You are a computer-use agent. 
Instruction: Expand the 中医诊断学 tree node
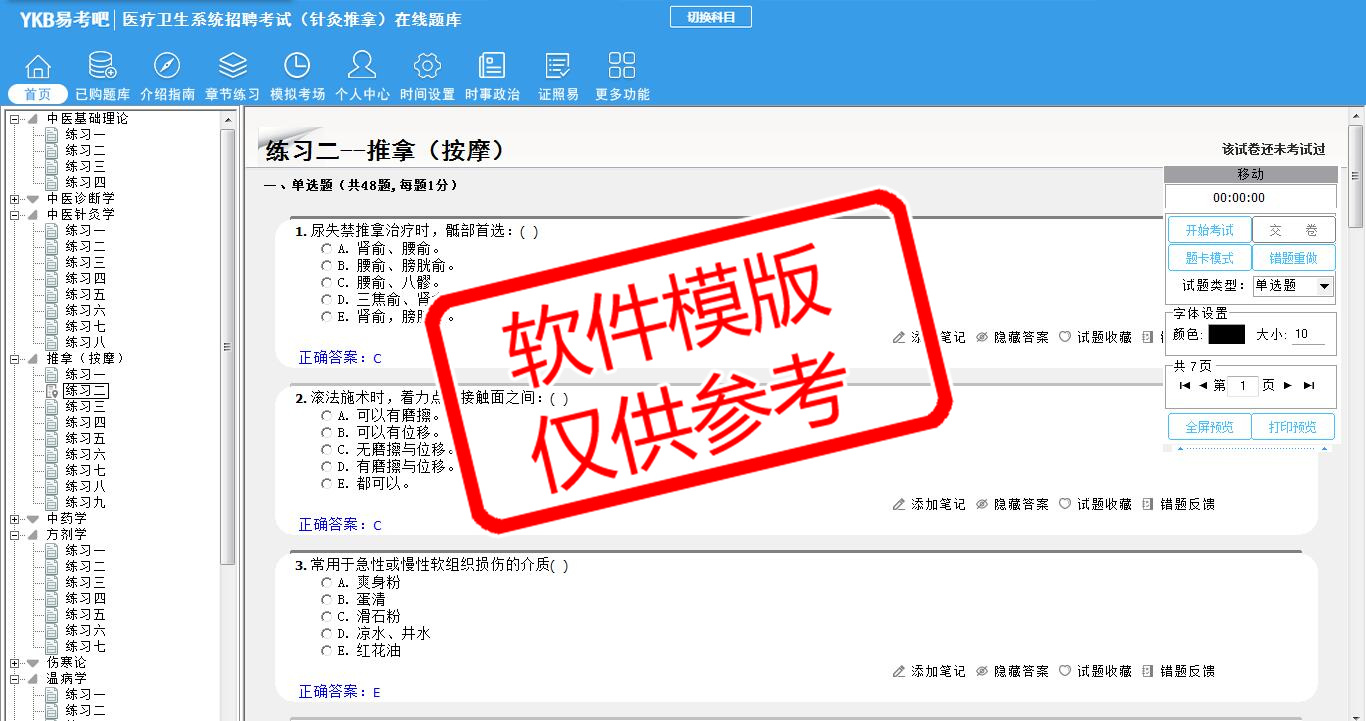[15, 198]
